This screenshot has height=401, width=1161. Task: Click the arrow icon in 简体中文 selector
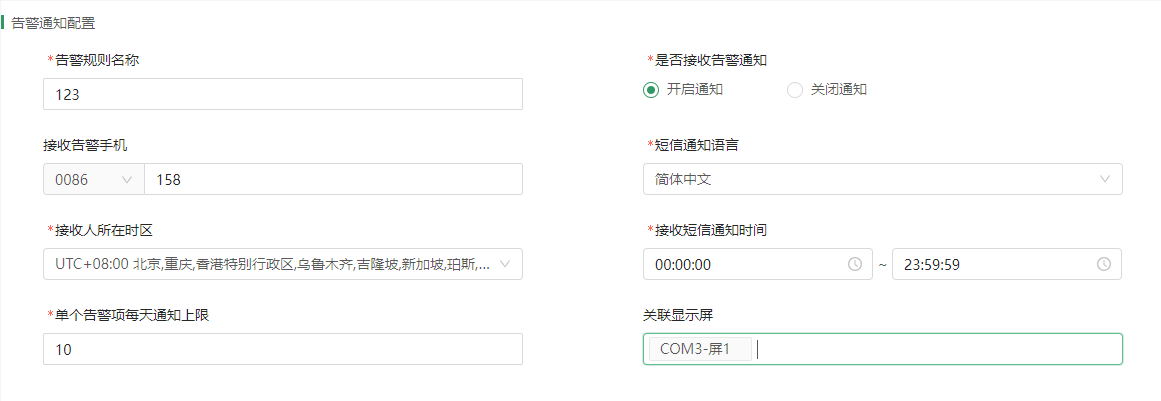(x=1105, y=179)
